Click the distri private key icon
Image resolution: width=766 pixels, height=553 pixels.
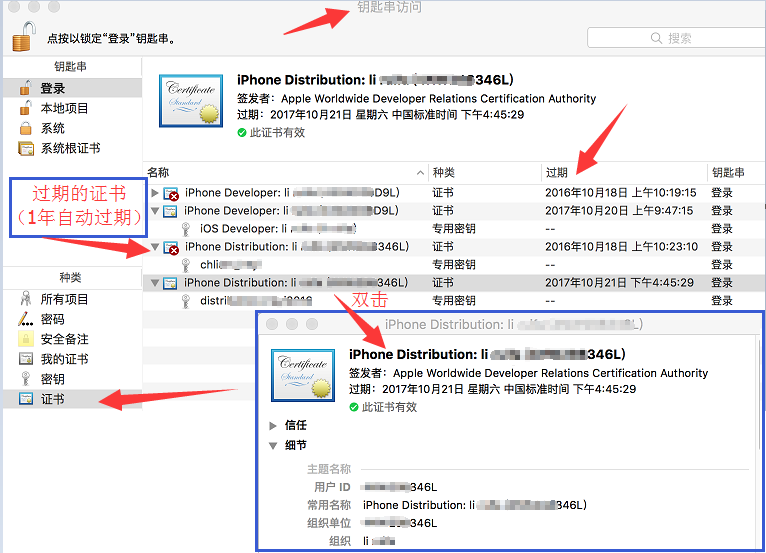[186, 301]
